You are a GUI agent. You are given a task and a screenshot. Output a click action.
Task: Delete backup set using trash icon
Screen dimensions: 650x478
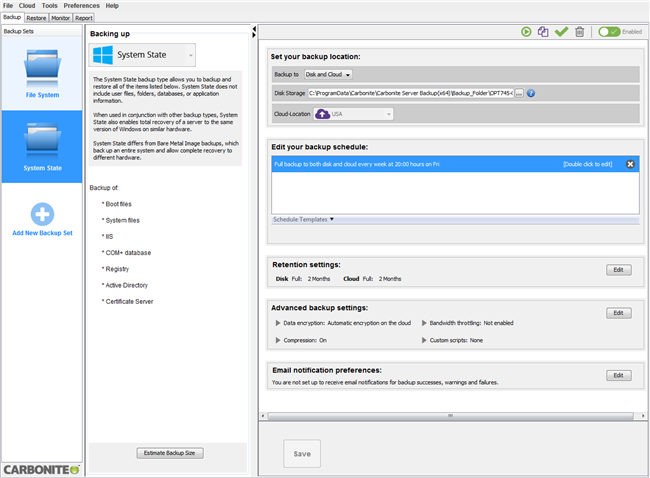point(580,32)
